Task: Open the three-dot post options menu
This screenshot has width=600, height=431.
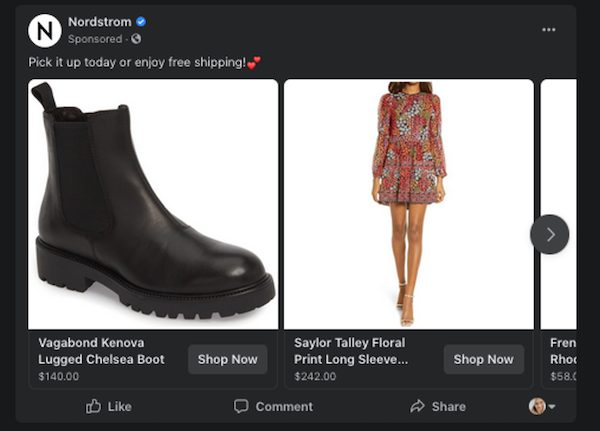Action: [x=548, y=30]
